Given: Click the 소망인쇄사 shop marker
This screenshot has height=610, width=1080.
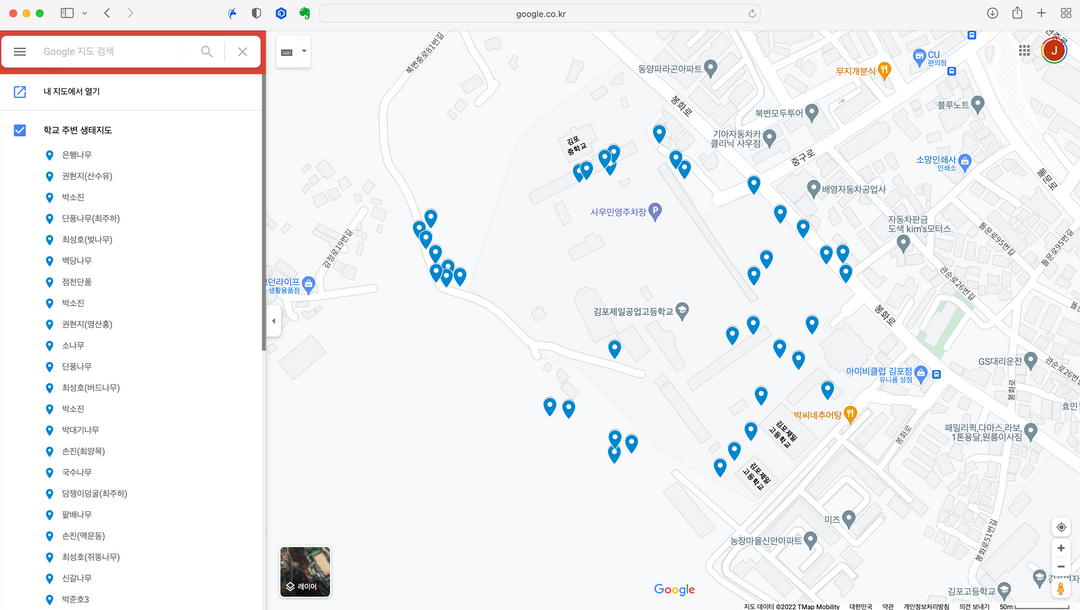Looking at the screenshot, I should 964,162.
